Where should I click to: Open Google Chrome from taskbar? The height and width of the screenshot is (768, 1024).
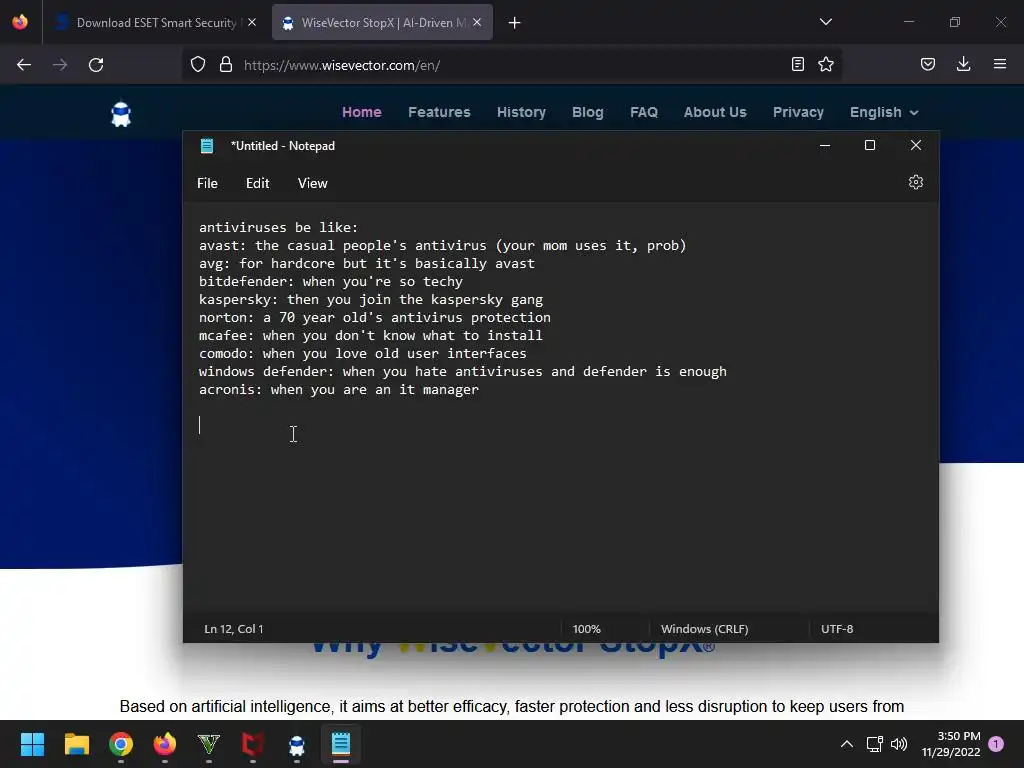click(x=121, y=744)
